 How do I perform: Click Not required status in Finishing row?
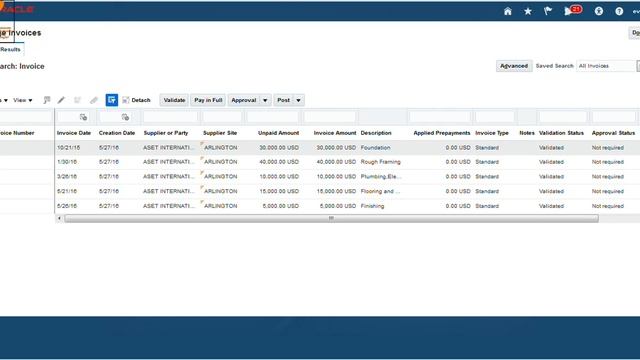607,206
